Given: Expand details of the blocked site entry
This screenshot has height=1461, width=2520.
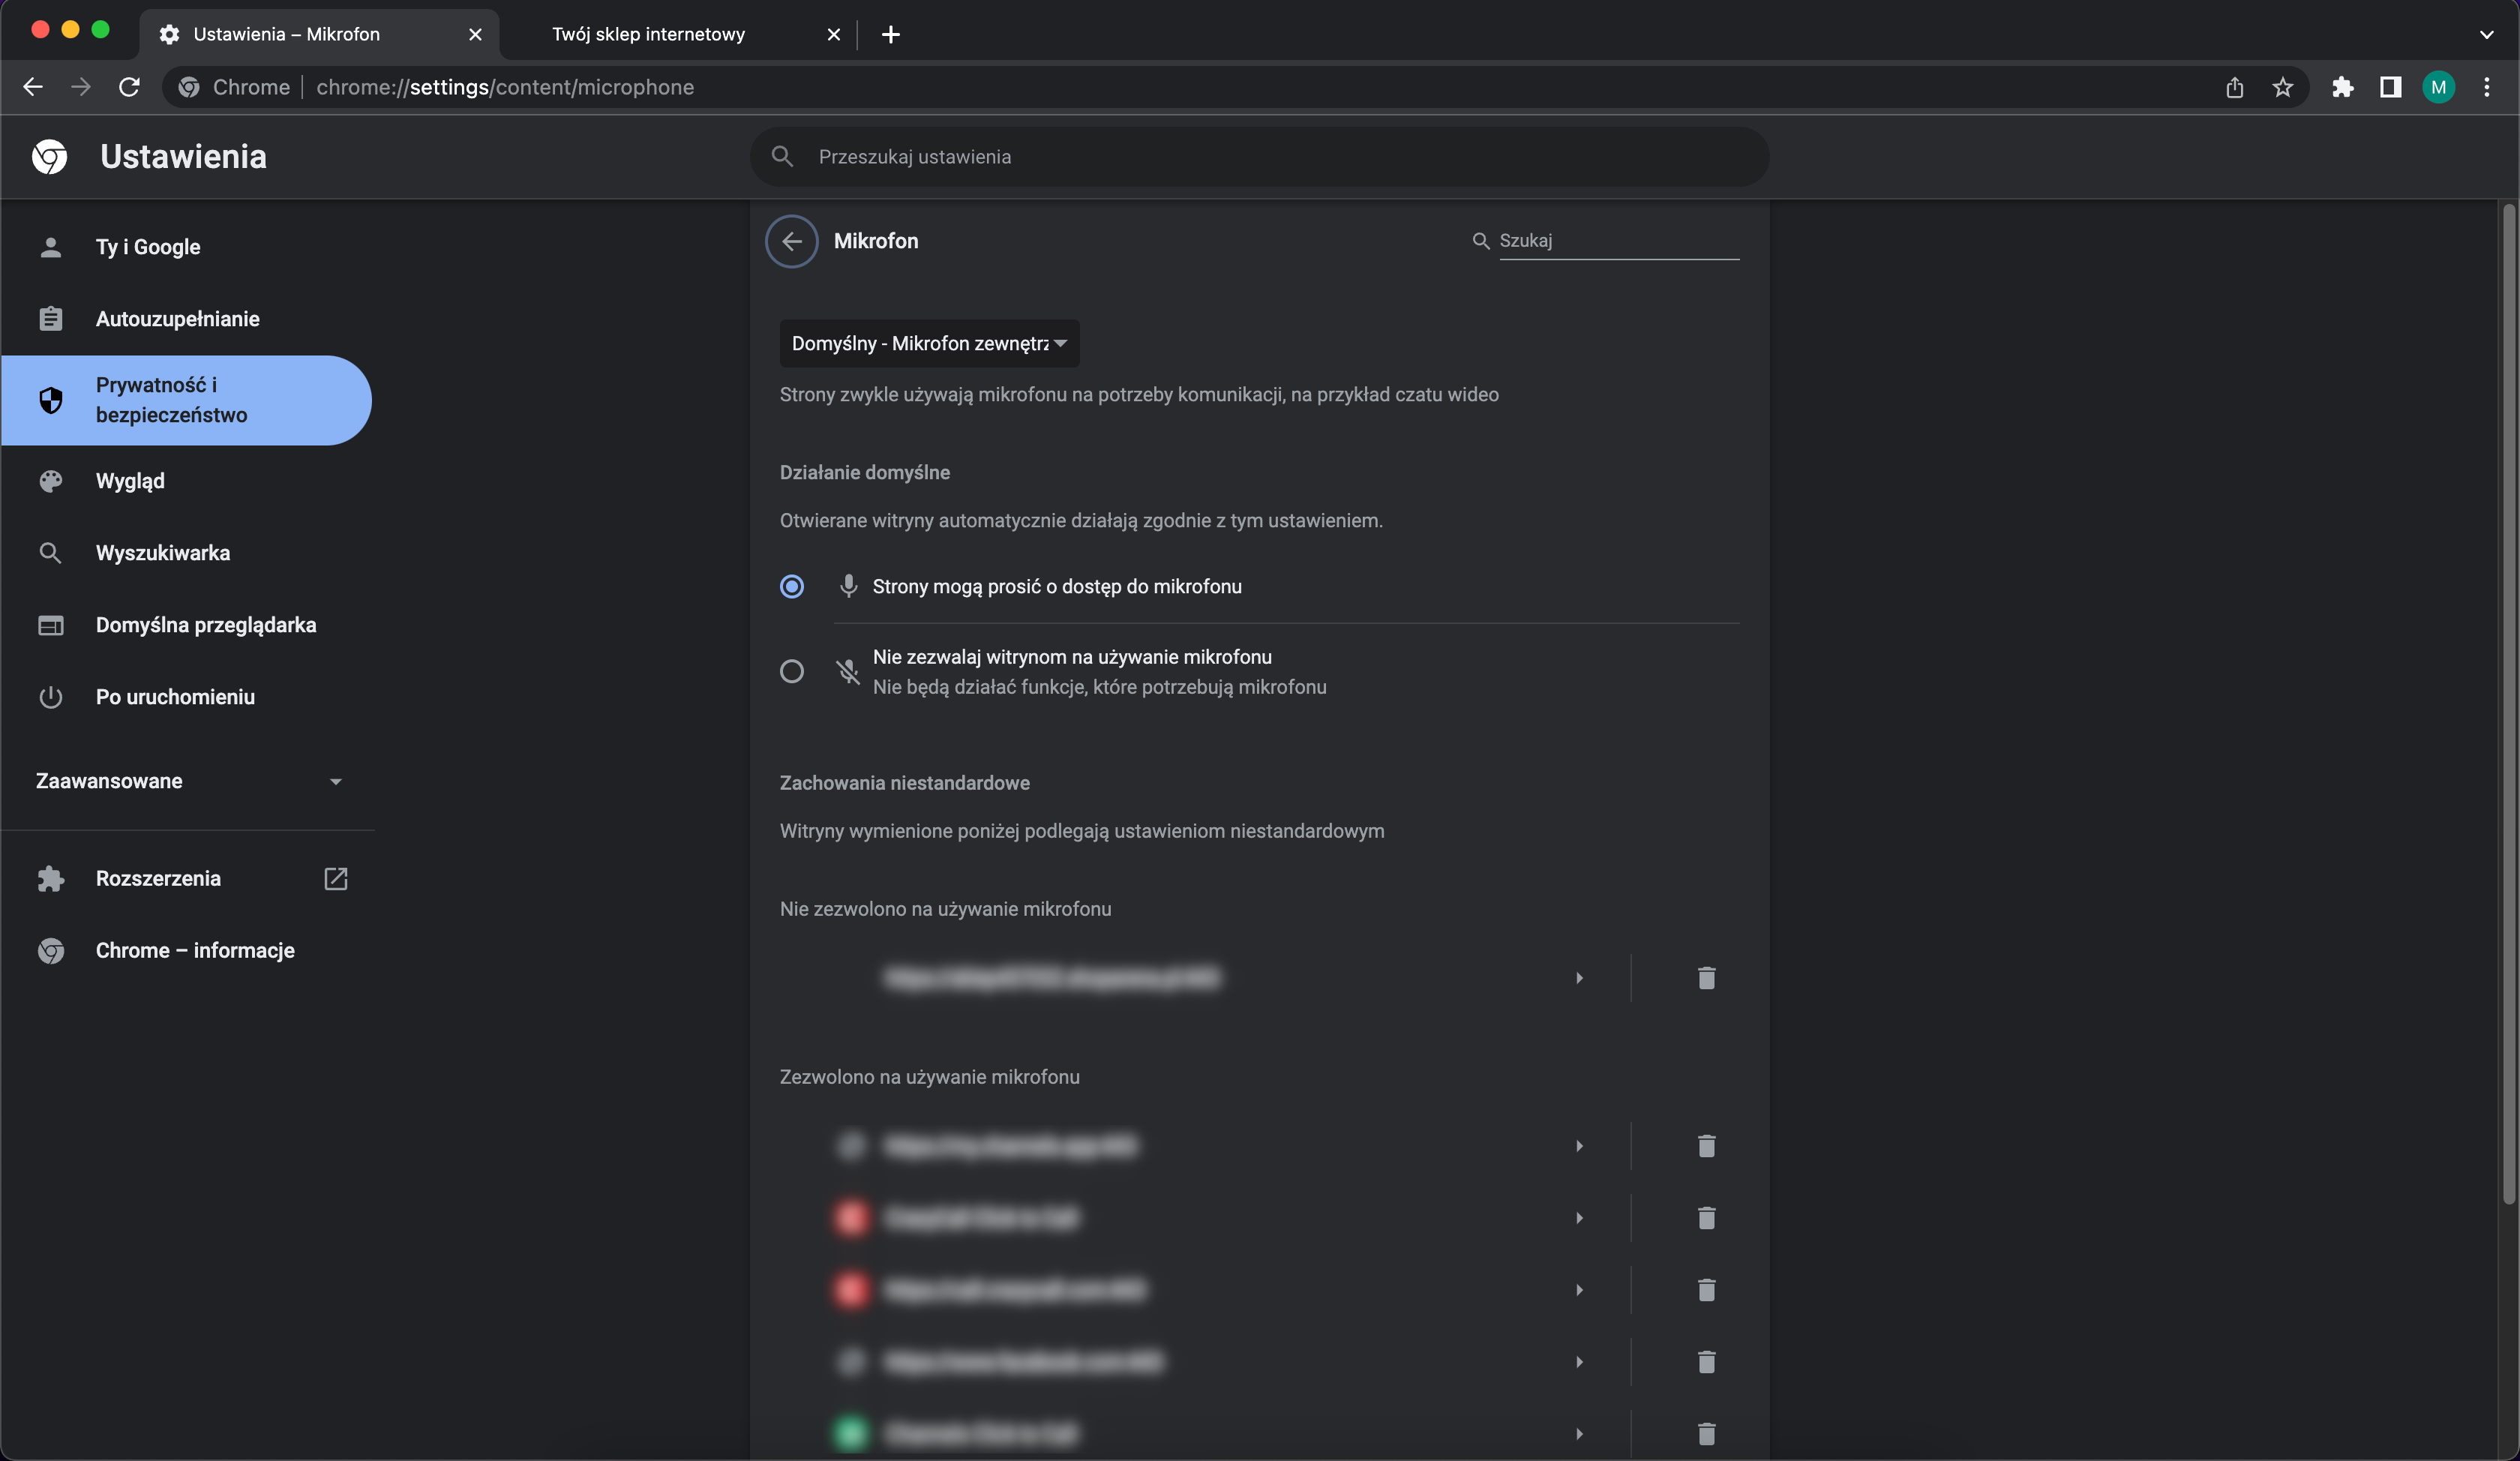Looking at the screenshot, I should (1579, 978).
